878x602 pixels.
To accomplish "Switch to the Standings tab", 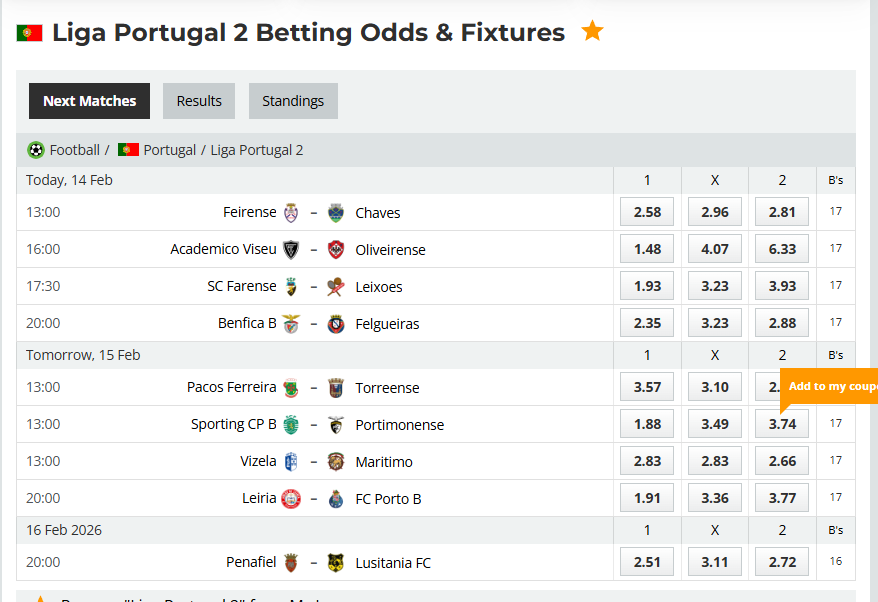I will (293, 101).
